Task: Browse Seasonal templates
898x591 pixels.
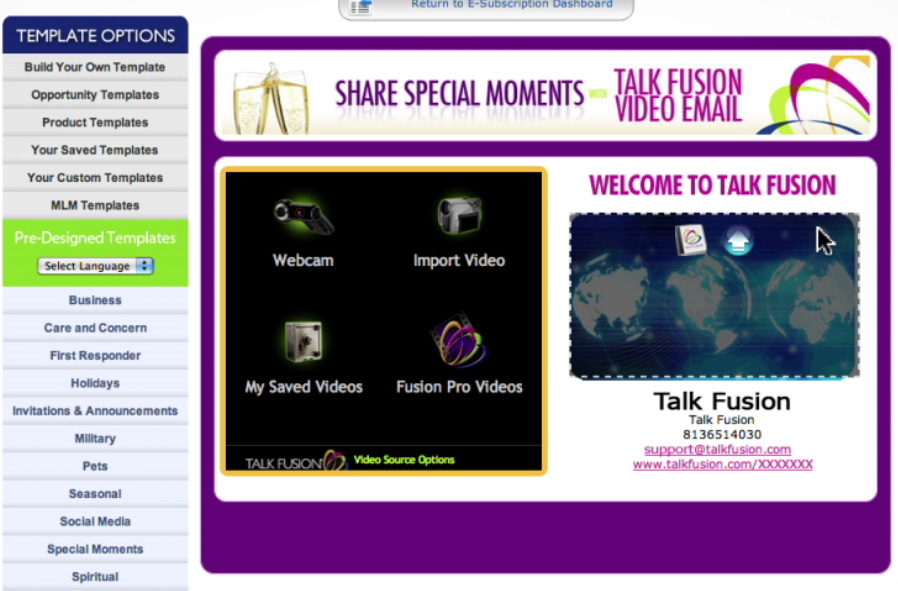Action: (95, 494)
